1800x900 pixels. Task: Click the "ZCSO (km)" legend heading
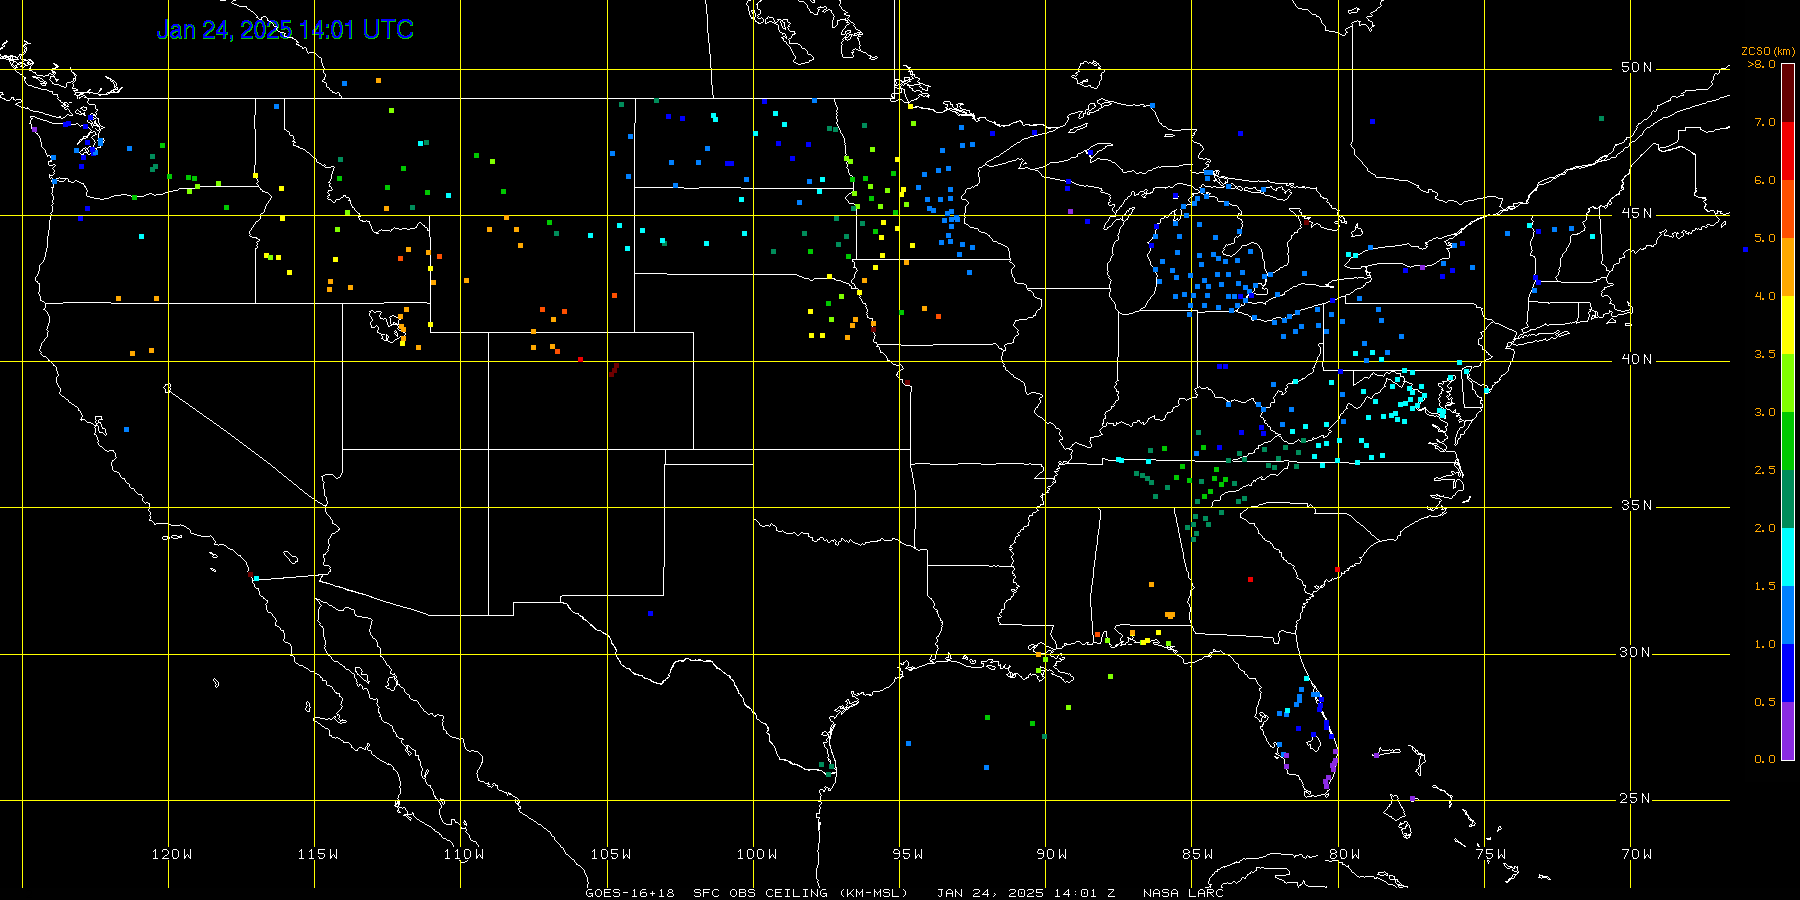click(x=1769, y=52)
